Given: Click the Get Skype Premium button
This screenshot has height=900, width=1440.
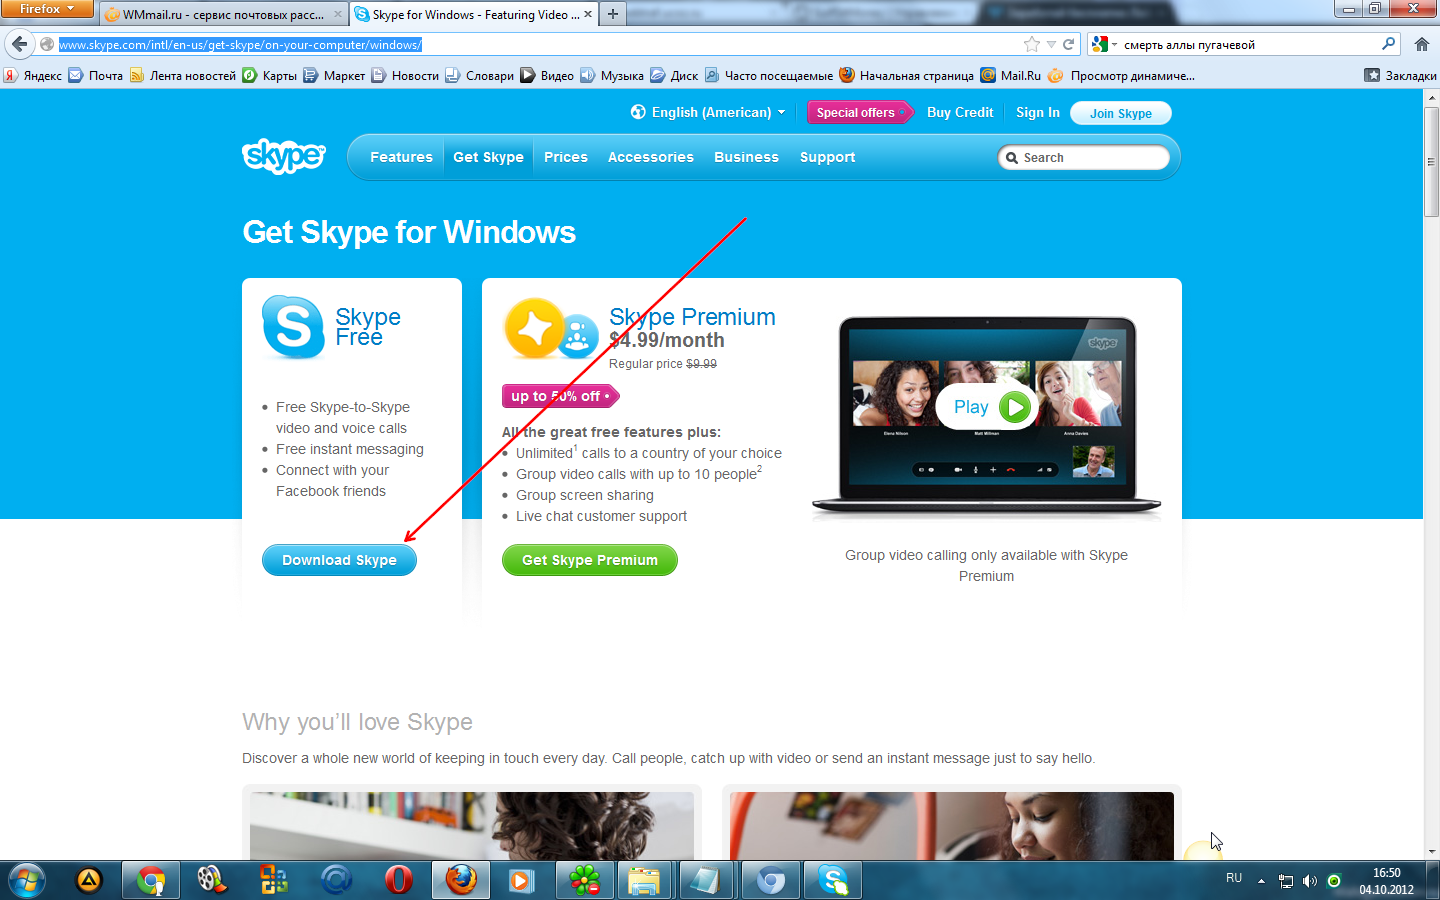Looking at the screenshot, I should tap(590, 560).
